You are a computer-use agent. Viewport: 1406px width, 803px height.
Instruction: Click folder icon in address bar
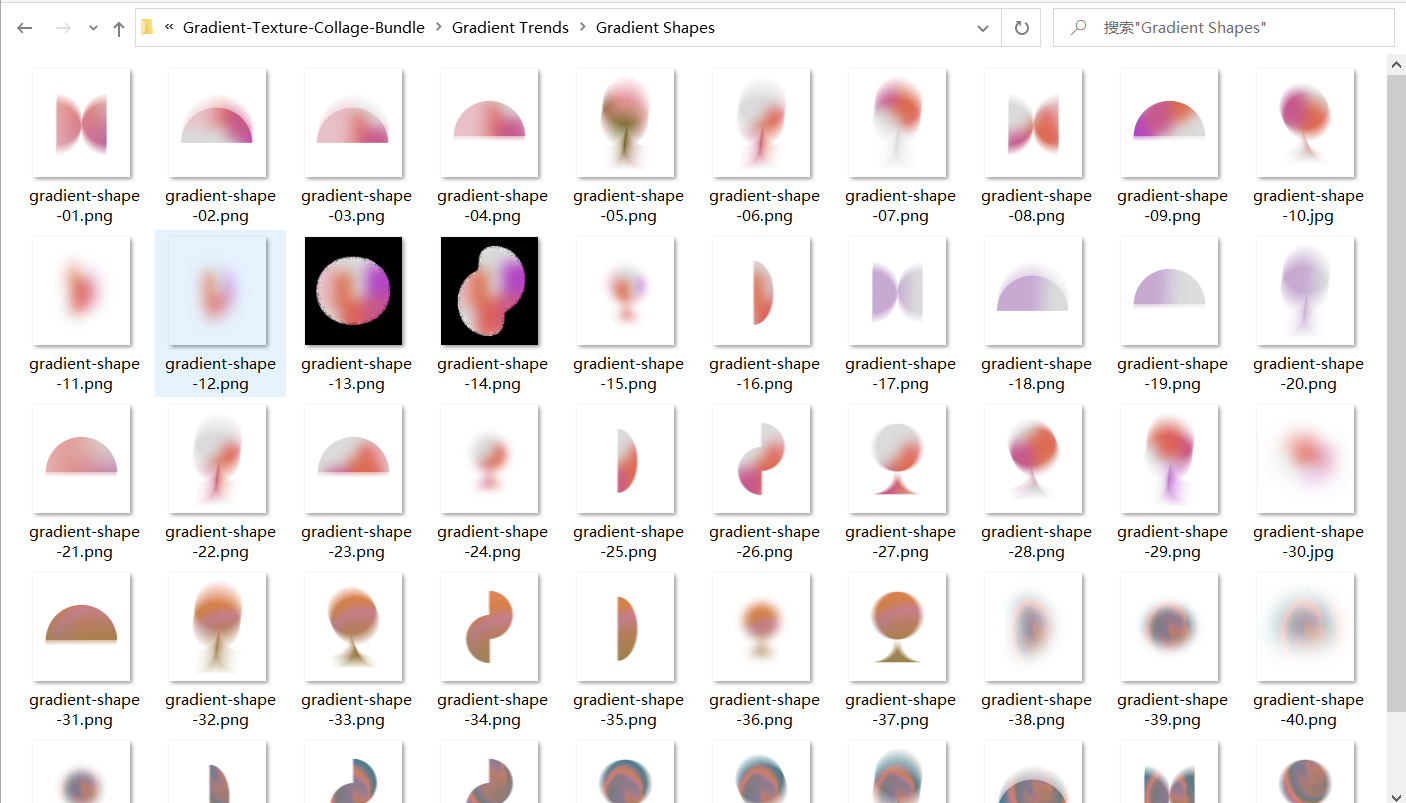coord(148,28)
